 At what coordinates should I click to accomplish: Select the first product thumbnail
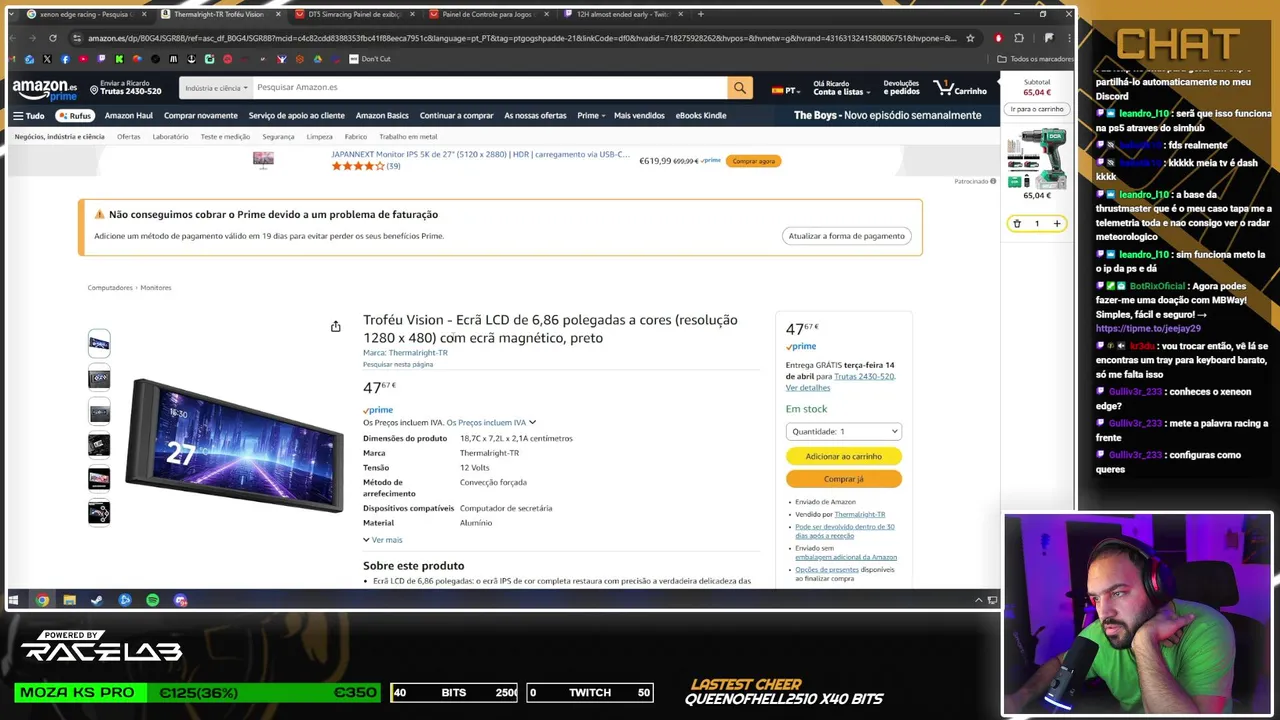99,344
